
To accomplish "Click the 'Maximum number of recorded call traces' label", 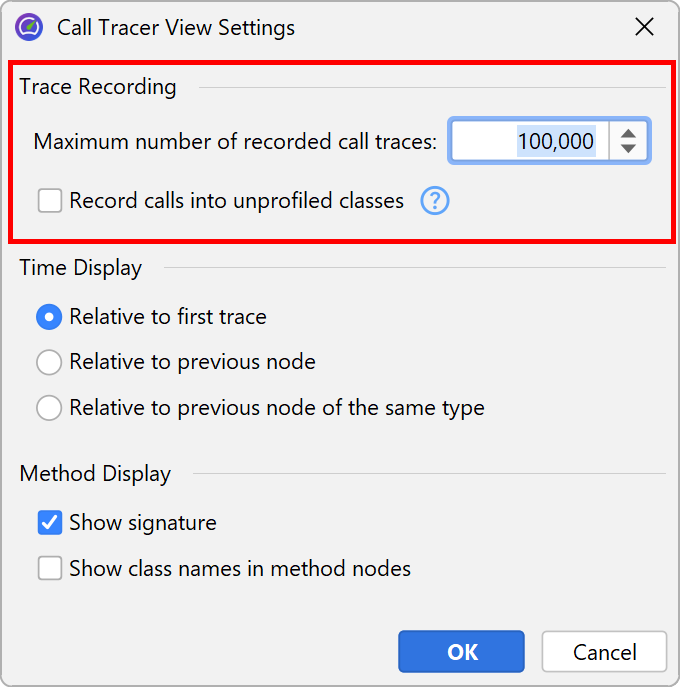I will (235, 142).
